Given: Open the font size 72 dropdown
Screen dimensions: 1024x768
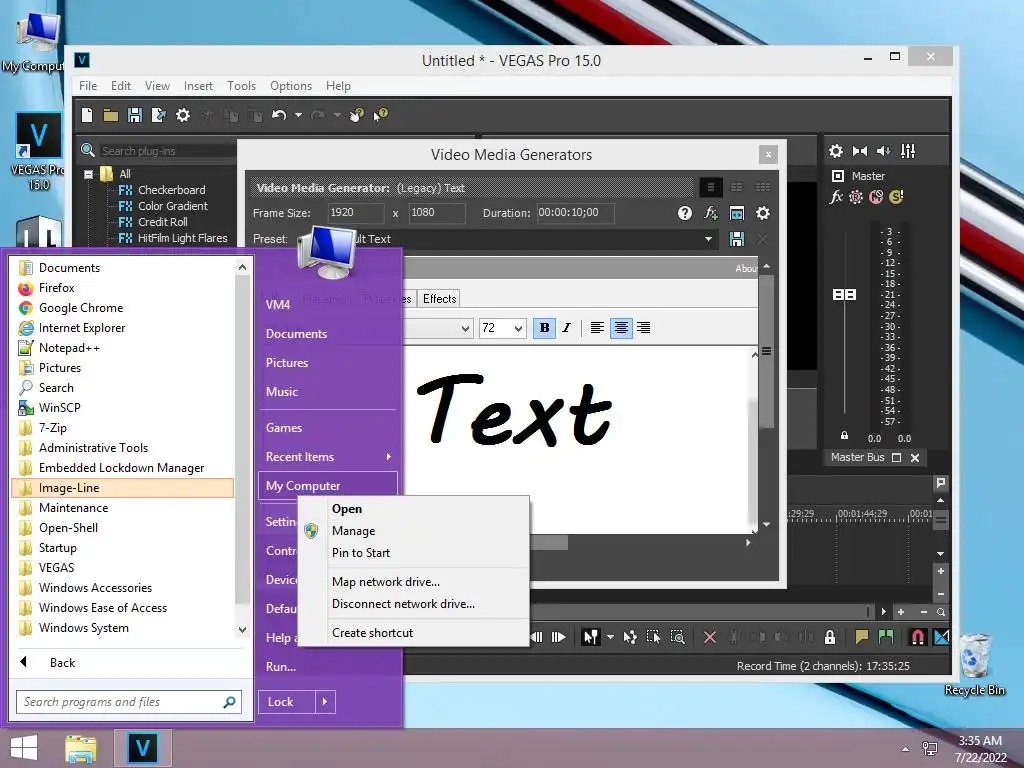Looking at the screenshot, I should pyautogui.click(x=518, y=328).
